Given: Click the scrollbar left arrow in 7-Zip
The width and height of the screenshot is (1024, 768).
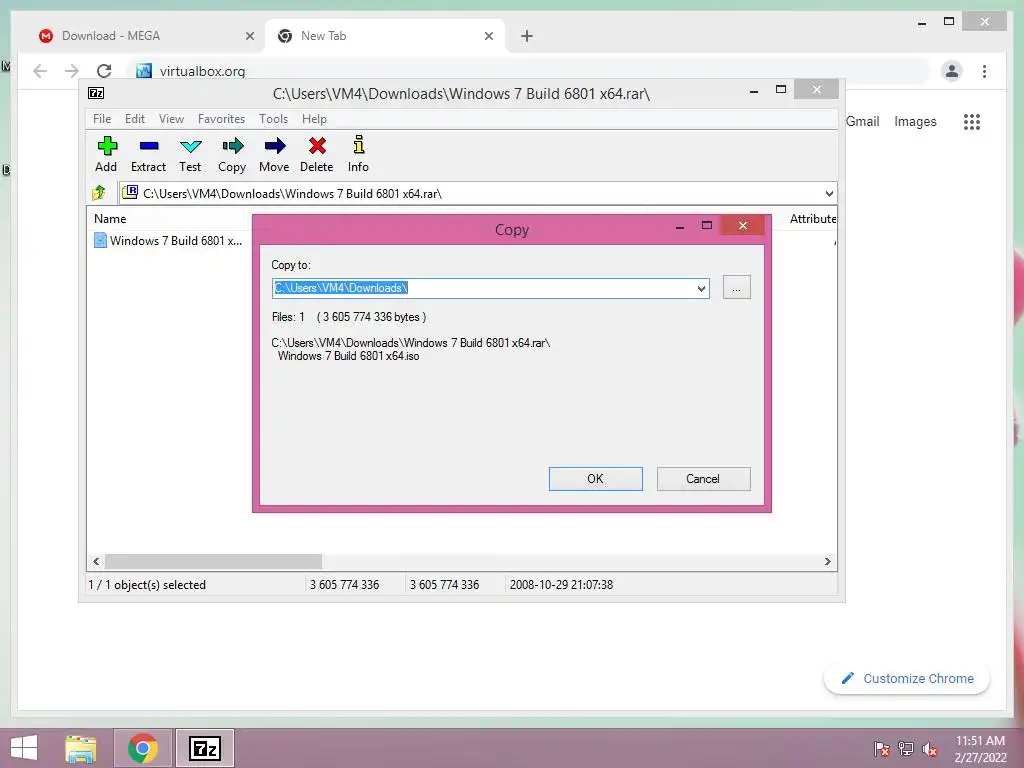Looking at the screenshot, I should pos(96,562).
